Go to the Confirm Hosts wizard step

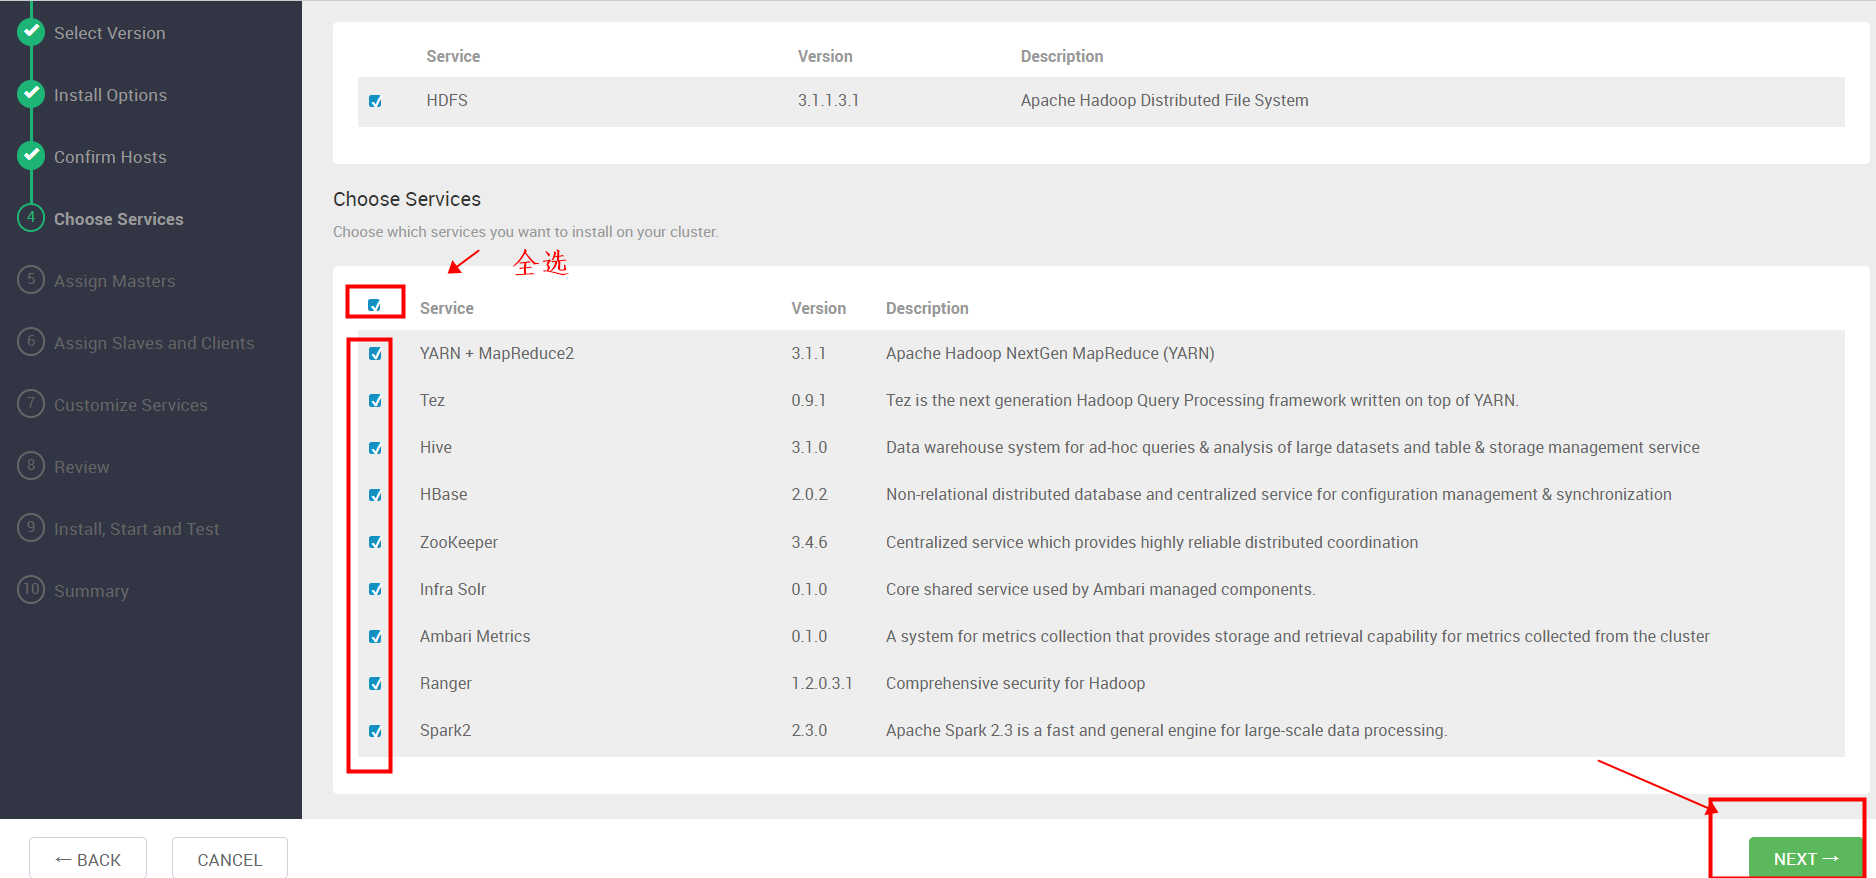click(110, 157)
